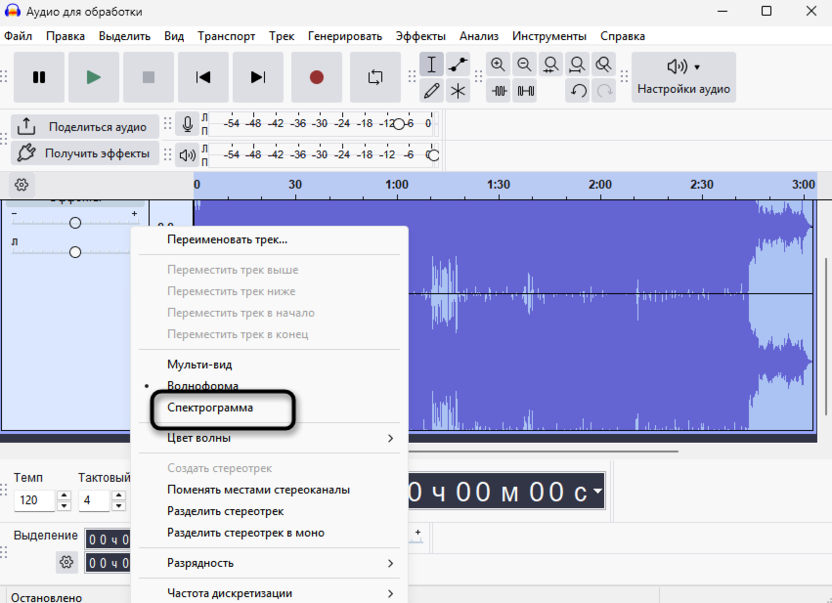The image size is (832, 603).
Task: Skip to the start of the track
Action: [203, 77]
